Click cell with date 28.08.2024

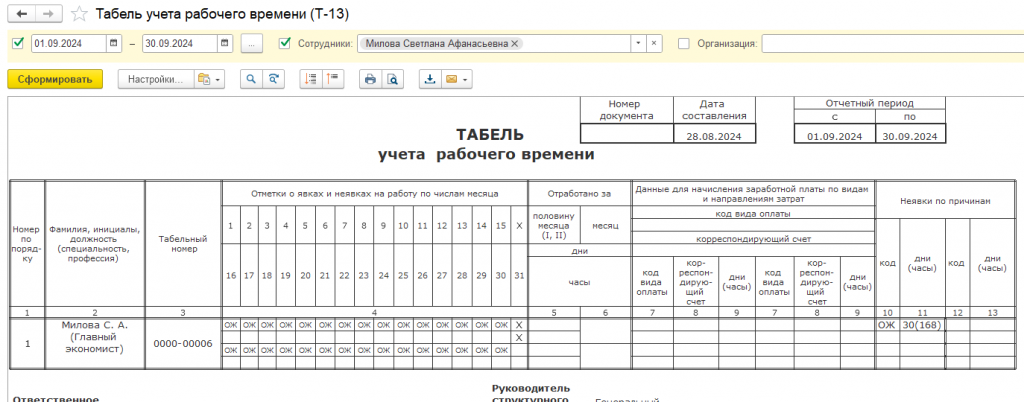714,136
